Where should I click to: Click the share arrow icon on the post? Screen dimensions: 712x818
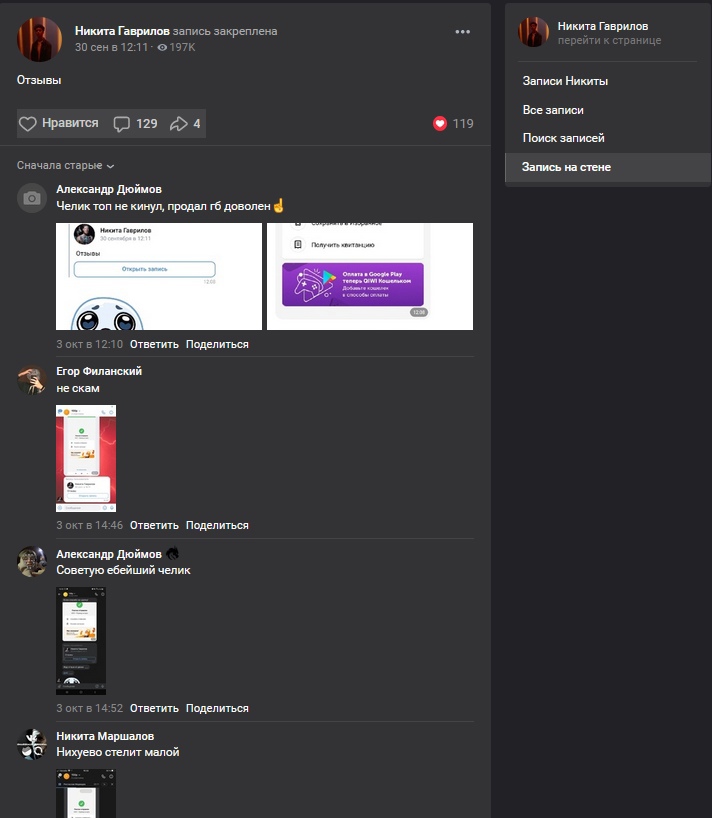tap(179, 124)
